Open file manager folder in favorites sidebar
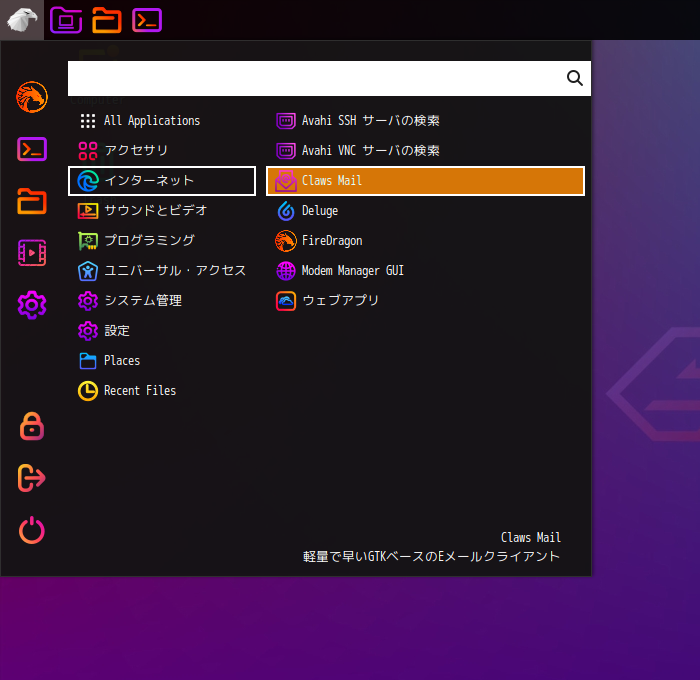 click(32, 201)
